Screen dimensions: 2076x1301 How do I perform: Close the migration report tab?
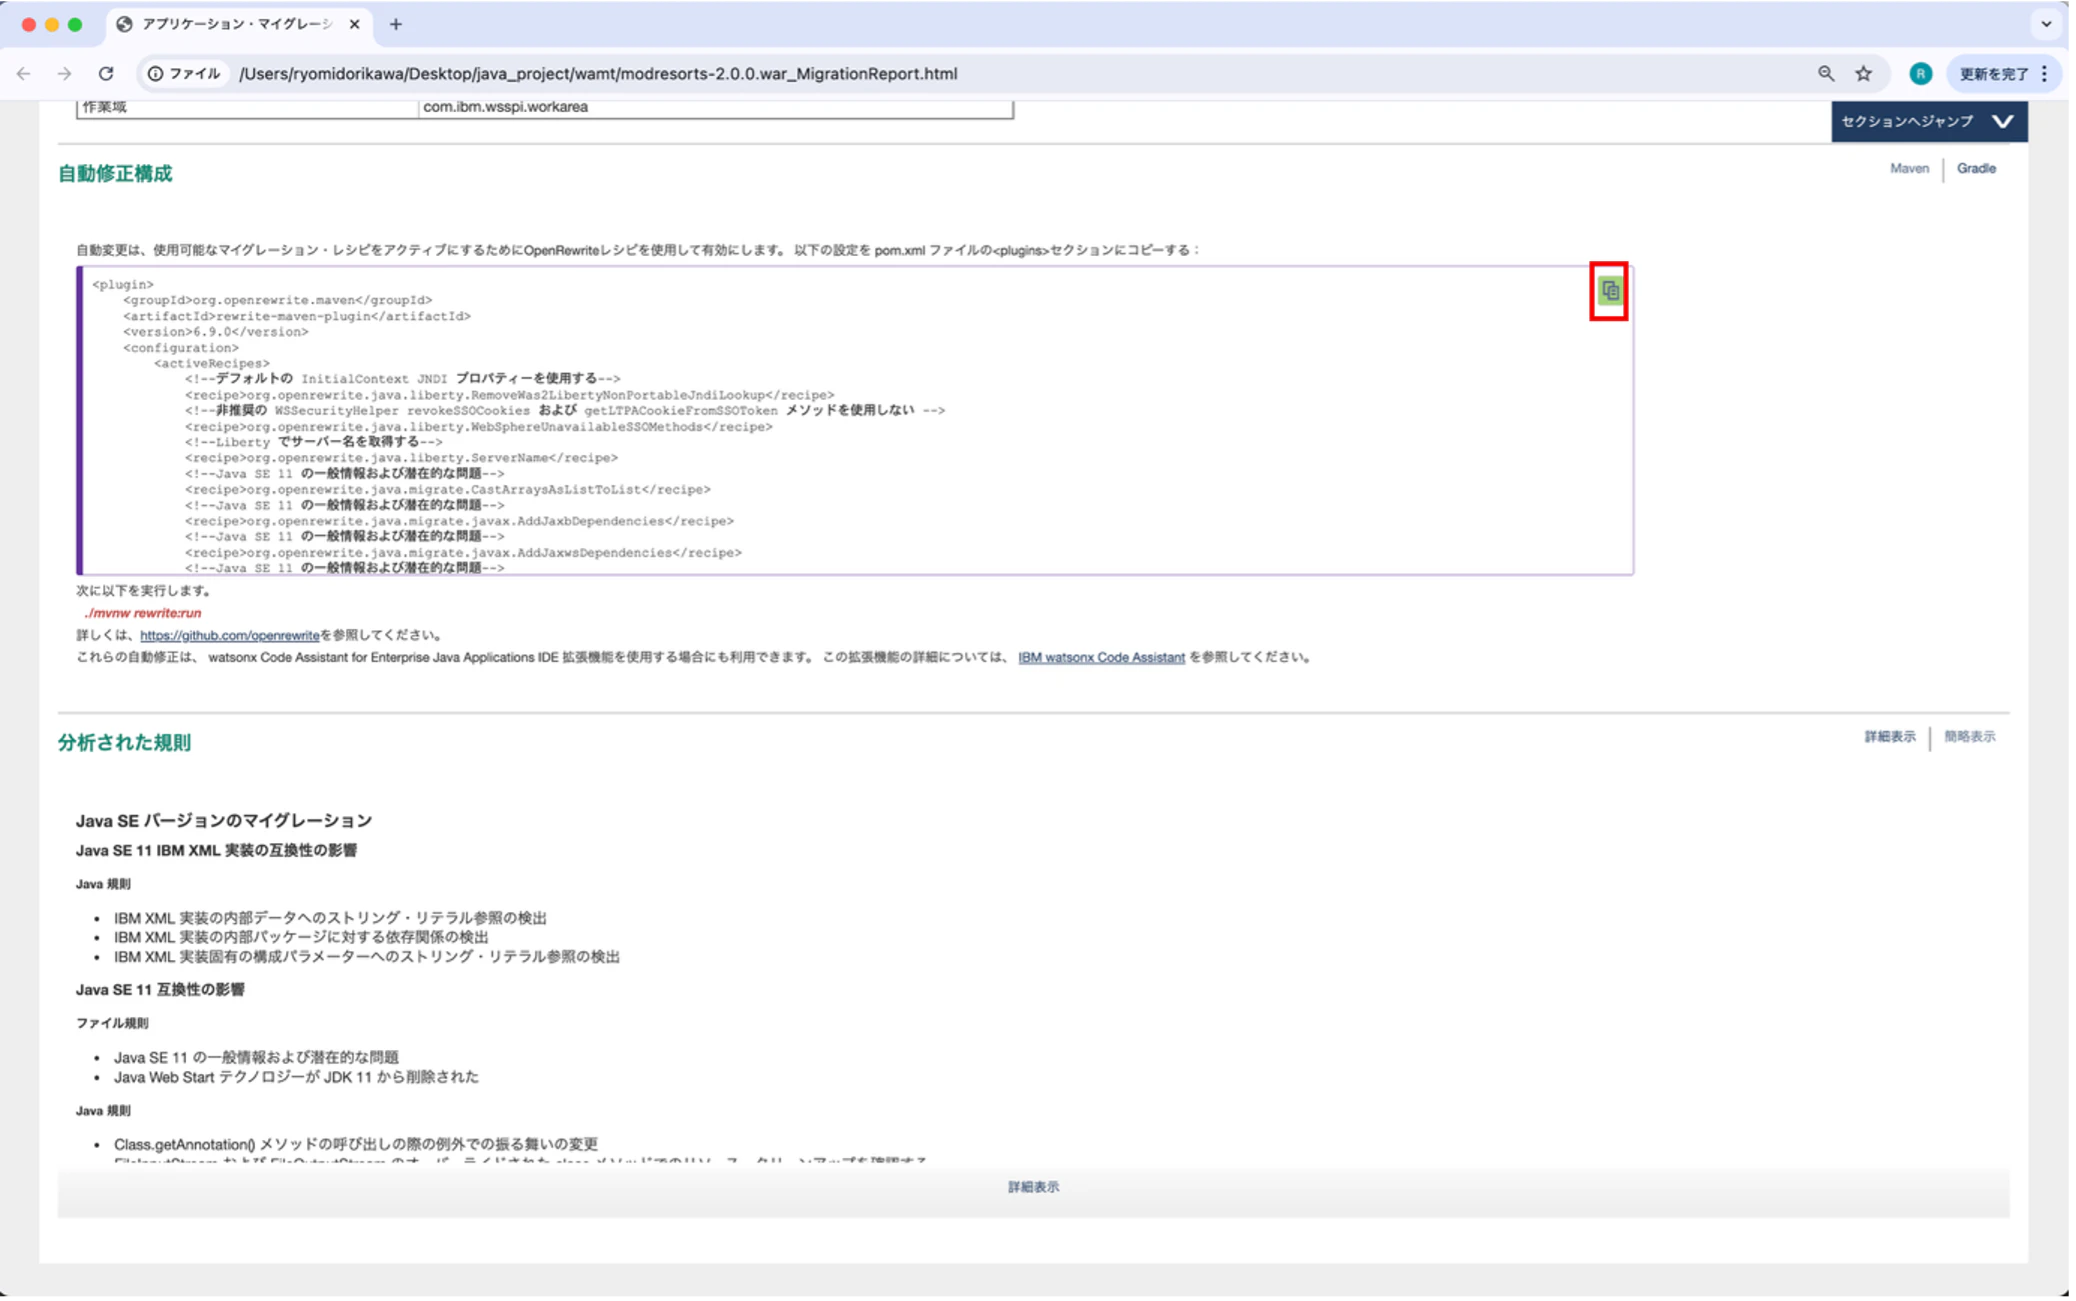click(x=354, y=24)
